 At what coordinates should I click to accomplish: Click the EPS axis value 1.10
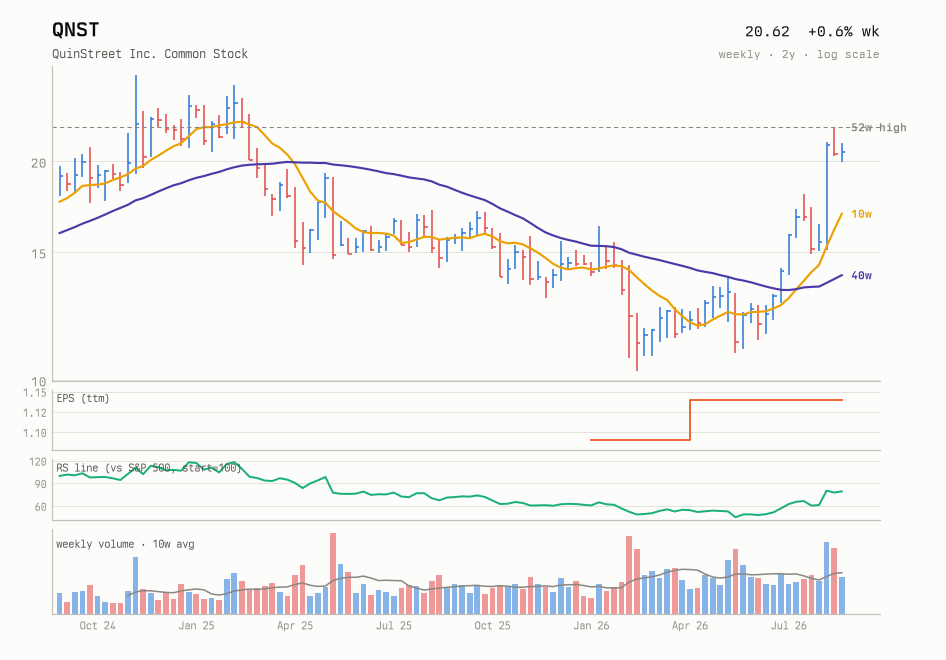(x=34, y=433)
